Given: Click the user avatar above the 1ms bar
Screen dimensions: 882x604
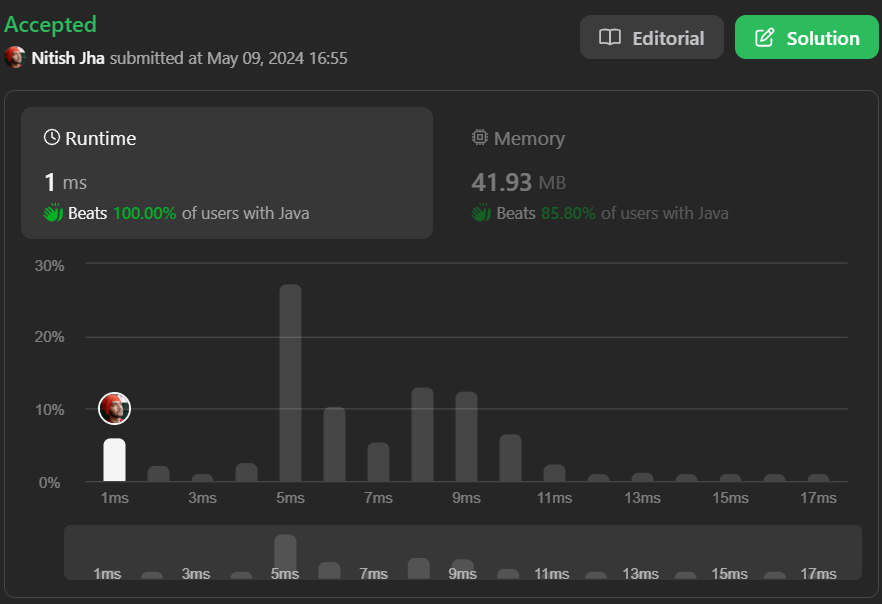Looking at the screenshot, I should point(115,408).
